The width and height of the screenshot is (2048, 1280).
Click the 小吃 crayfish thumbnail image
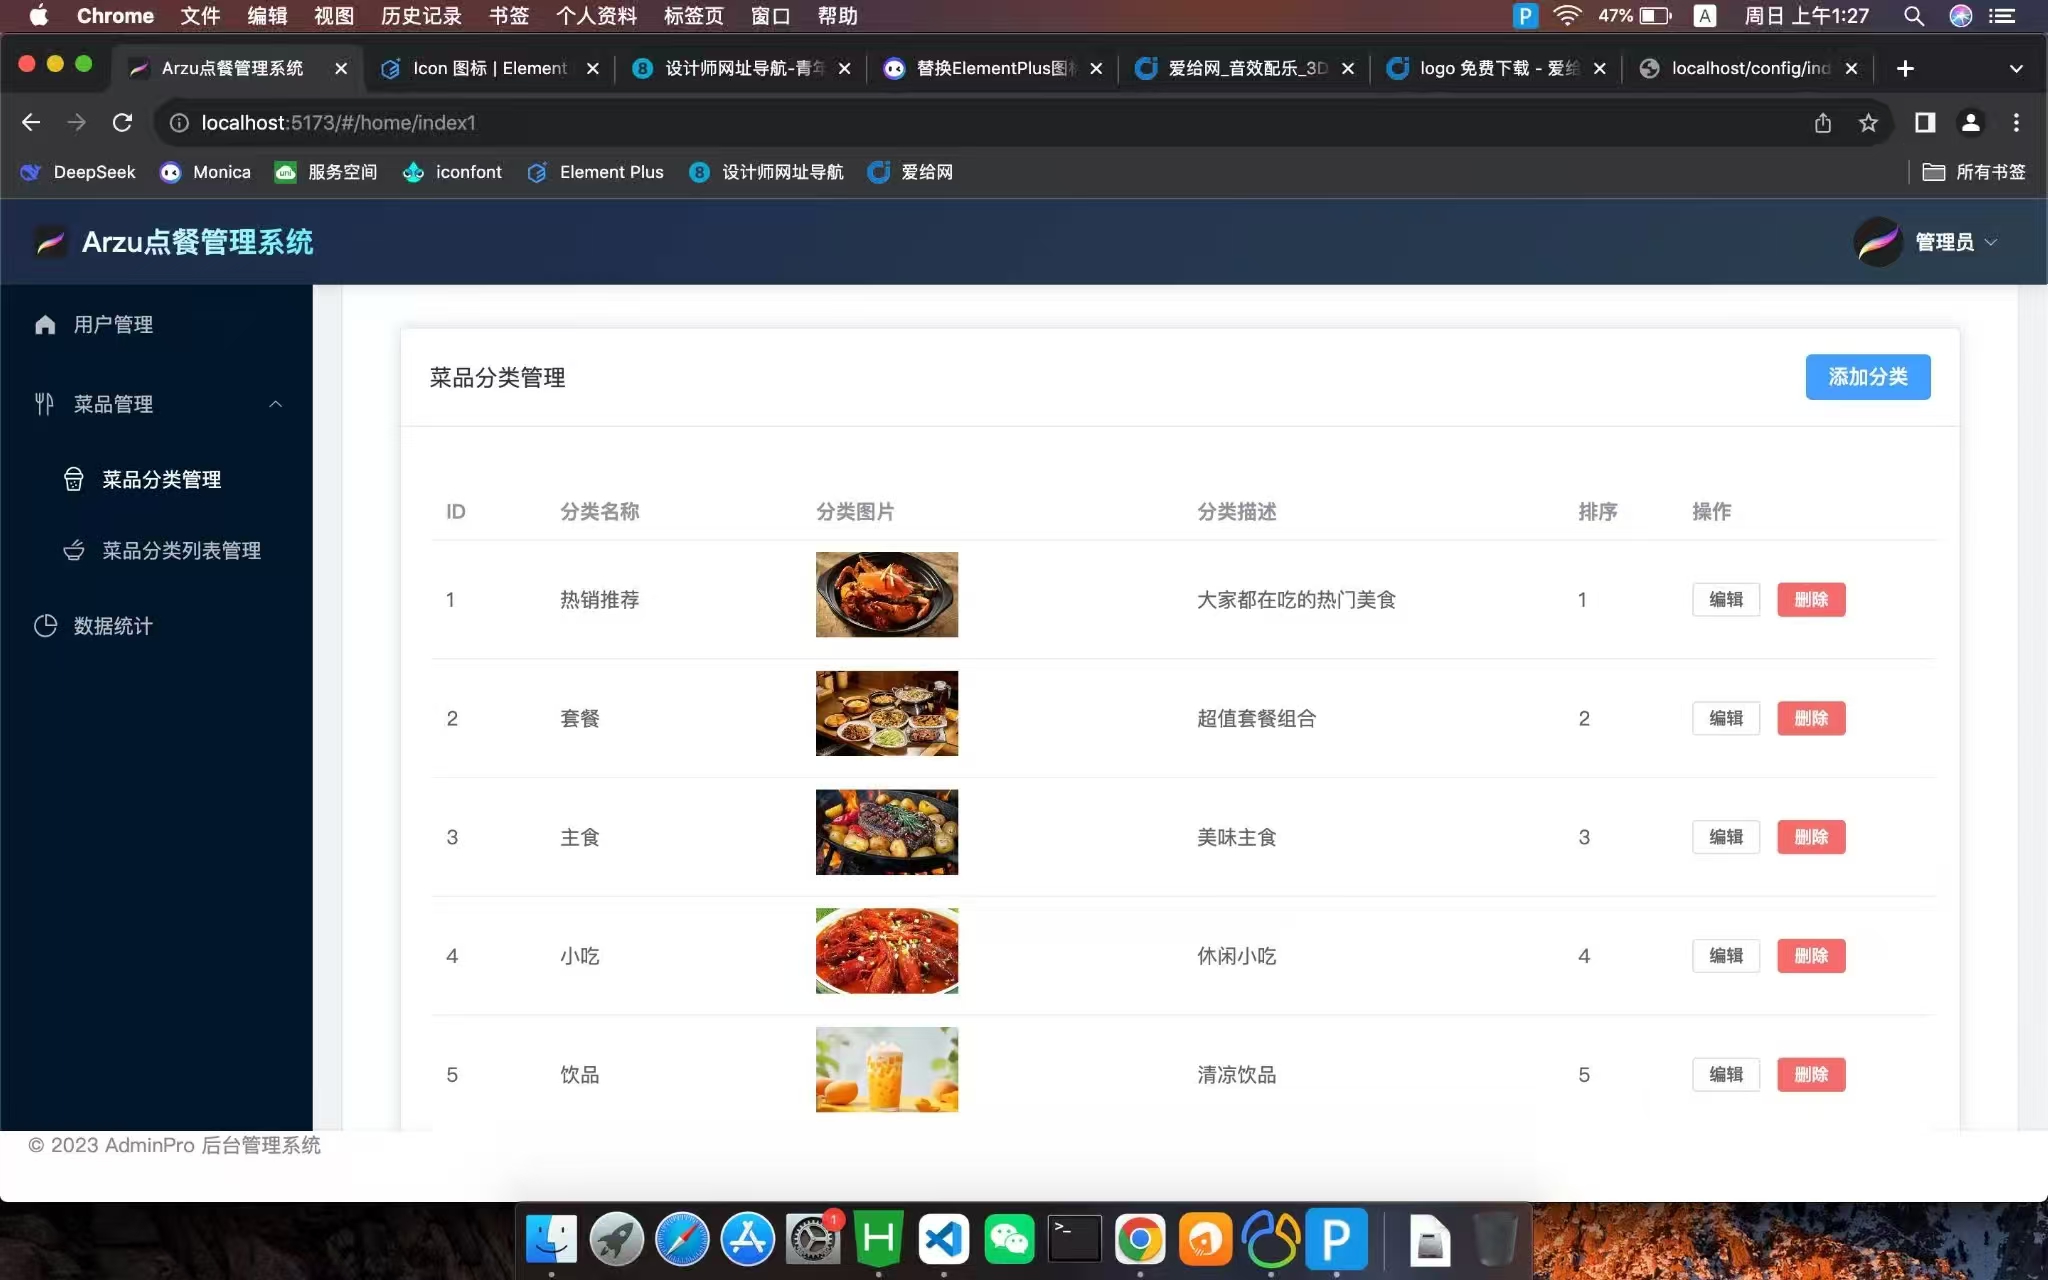(x=886, y=951)
